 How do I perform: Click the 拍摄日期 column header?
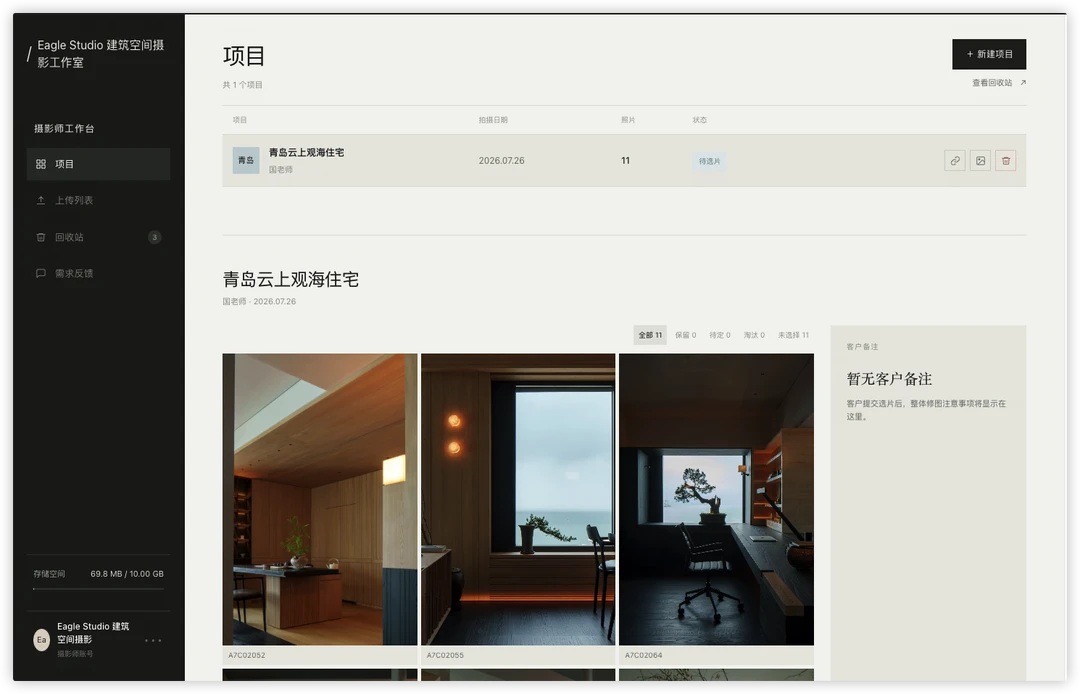[x=493, y=120]
